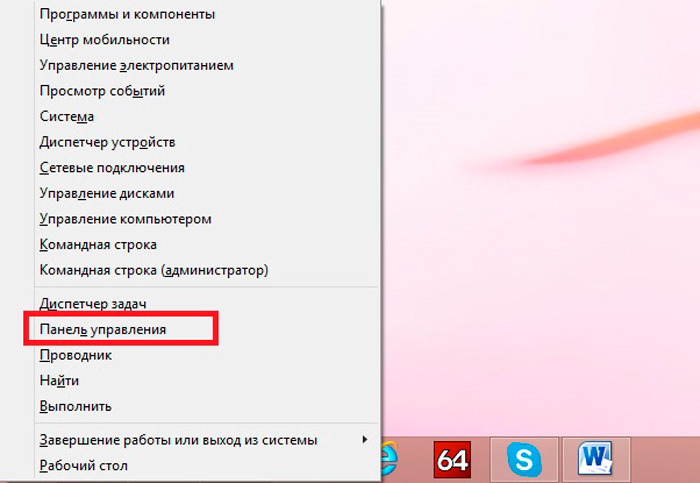The image size is (700, 483).
Task: Open Командная строка (администратор)
Action: pos(154,270)
